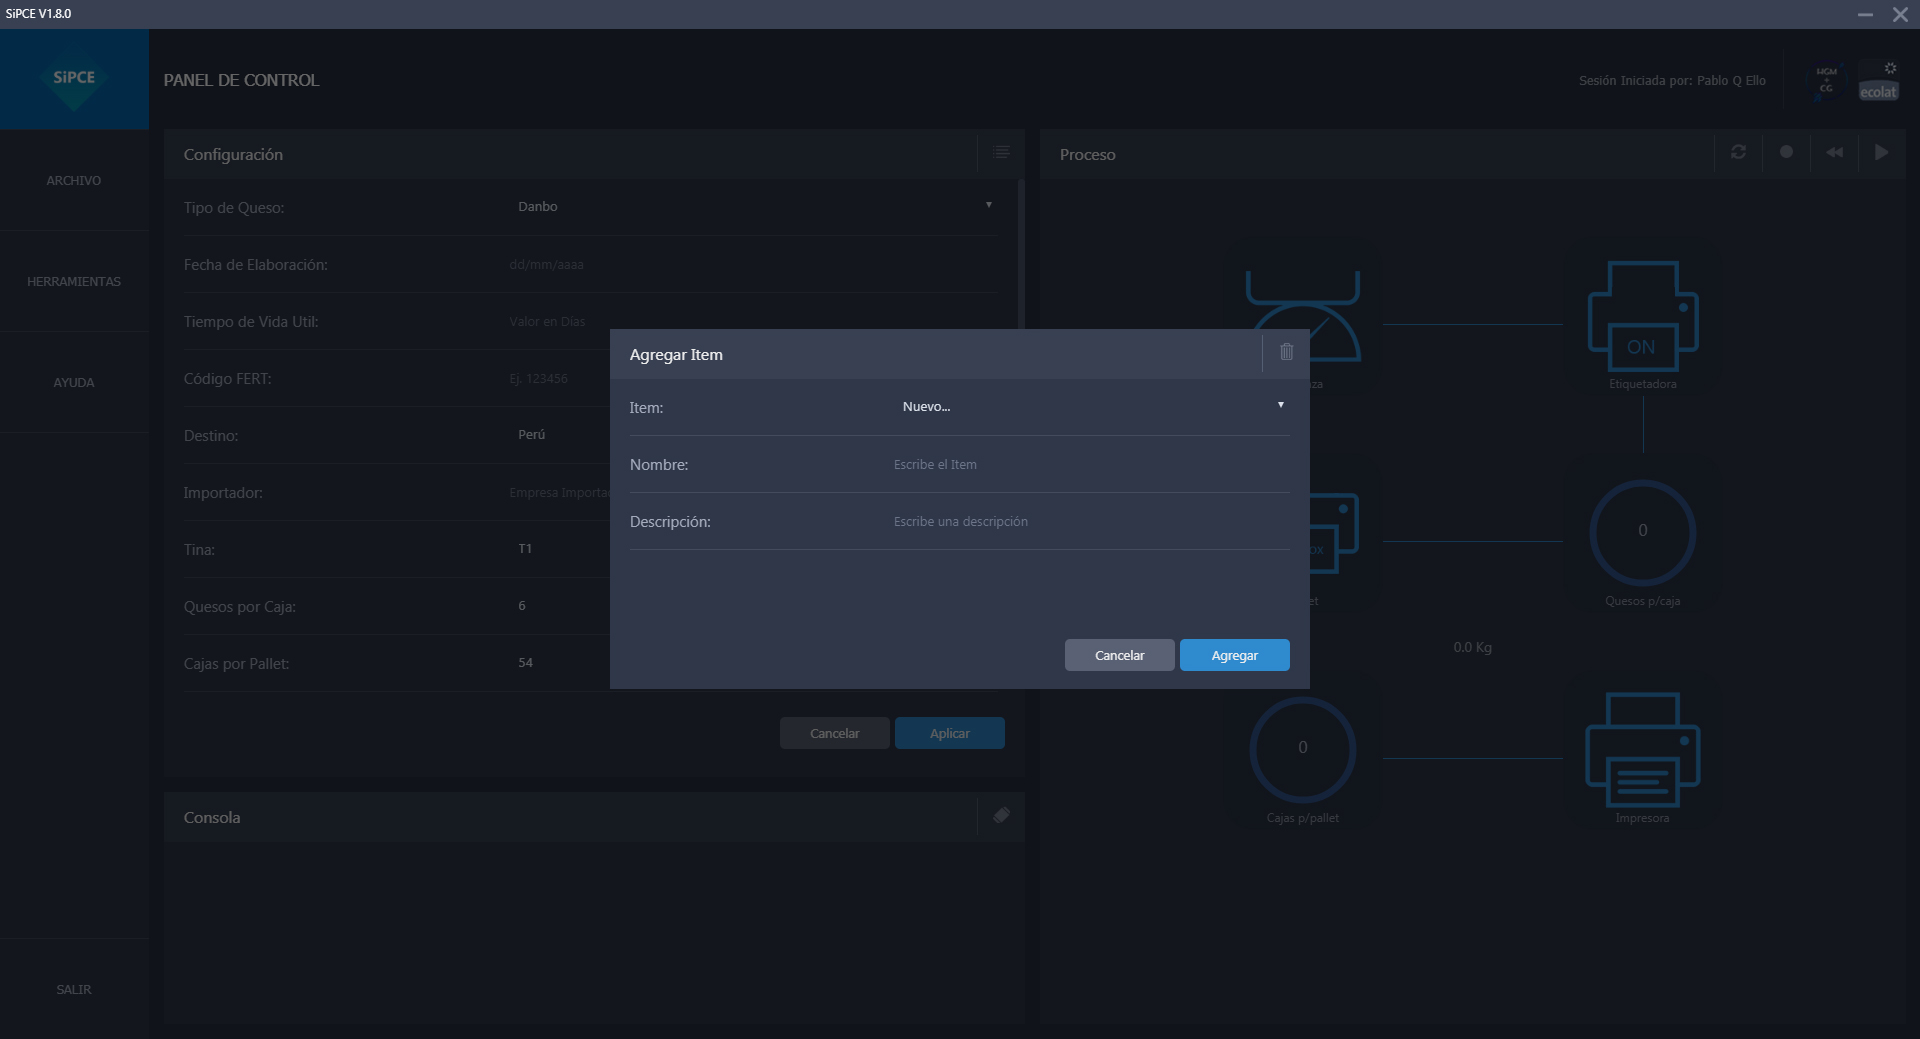This screenshot has width=1920, height=1039.
Task: Click the Descripción input field
Action: pyautogui.click(x=1088, y=522)
